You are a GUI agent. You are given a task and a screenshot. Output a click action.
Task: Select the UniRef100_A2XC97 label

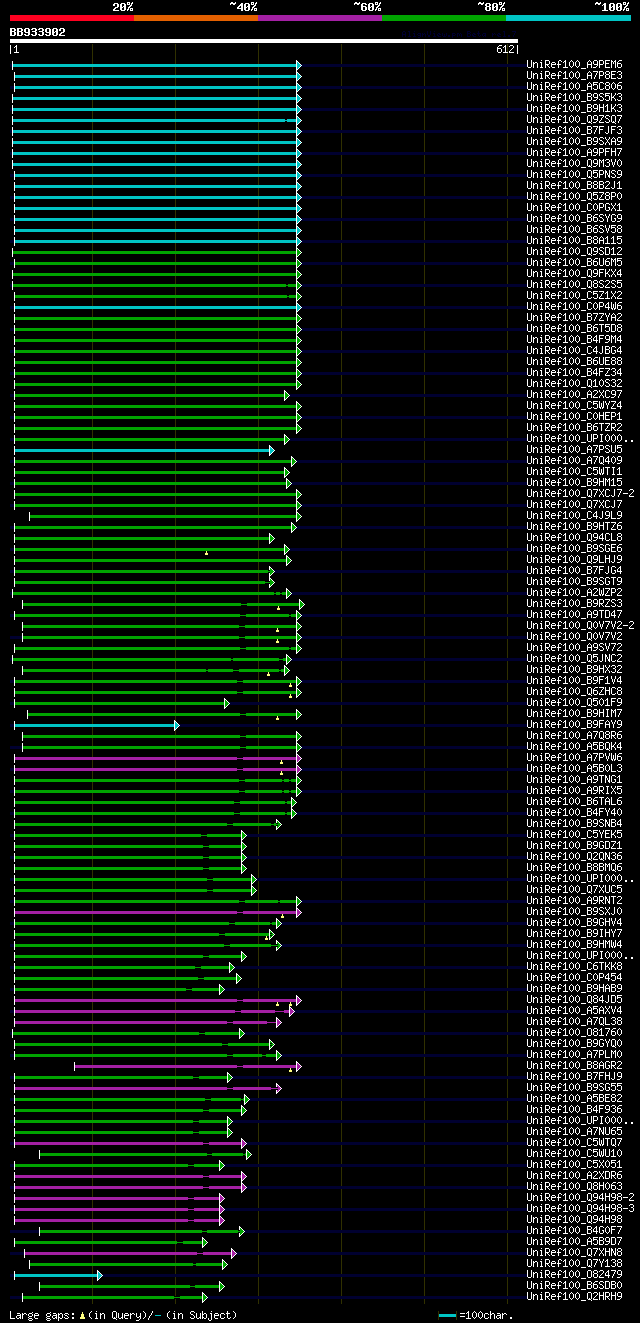[x=574, y=394]
